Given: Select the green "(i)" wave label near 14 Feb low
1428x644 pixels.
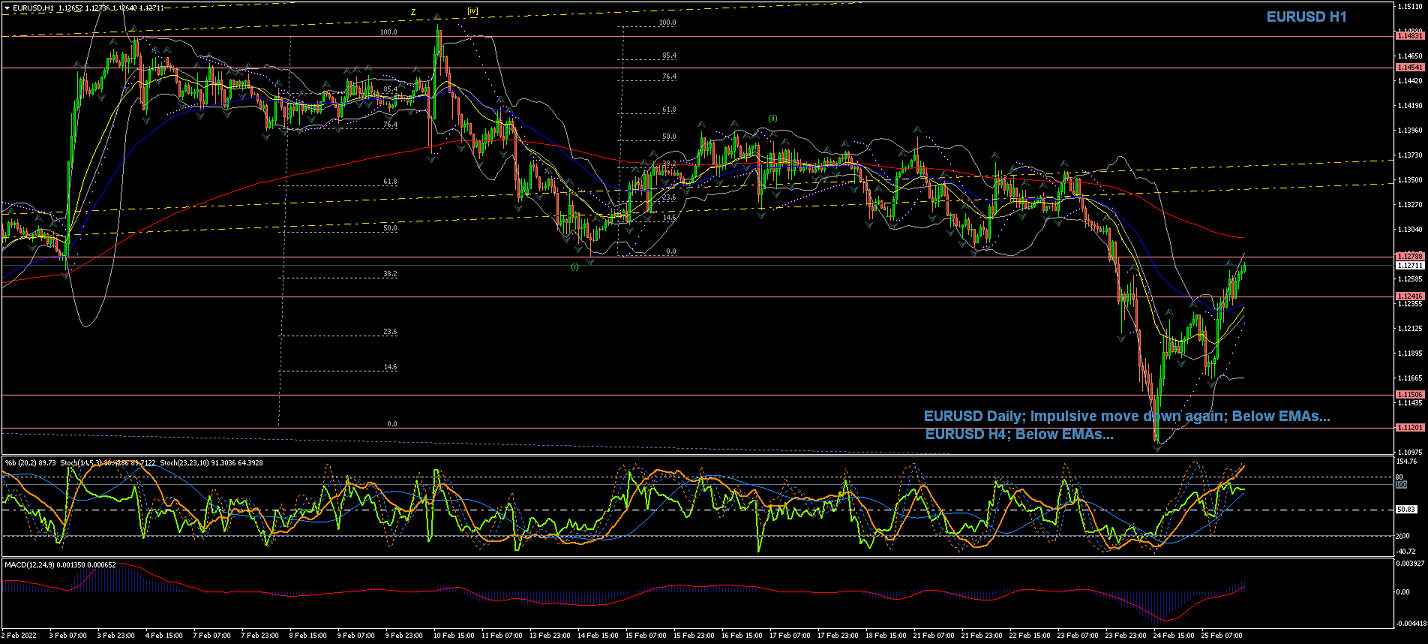Looking at the screenshot, I should [x=574, y=267].
